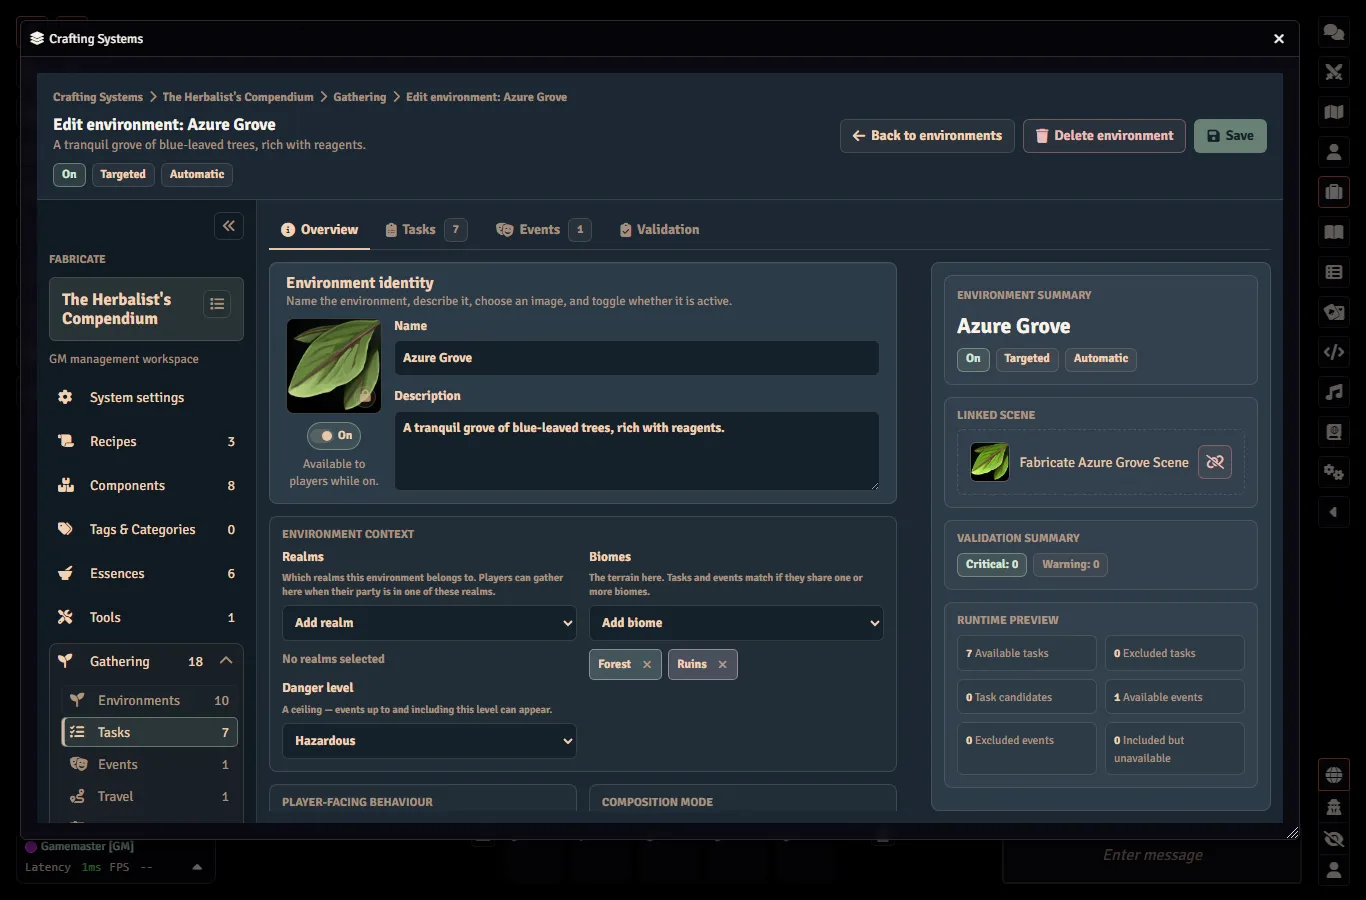The height and width of the screenshot is (900, 1366).
Task: Open the crafting system list switcher icon
Action: click(217, 304)
